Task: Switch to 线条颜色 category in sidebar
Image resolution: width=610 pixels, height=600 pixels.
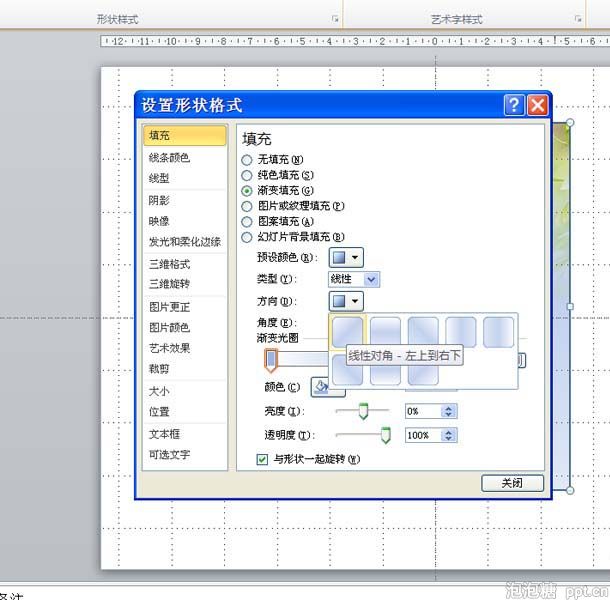Action: click(169, 157)
